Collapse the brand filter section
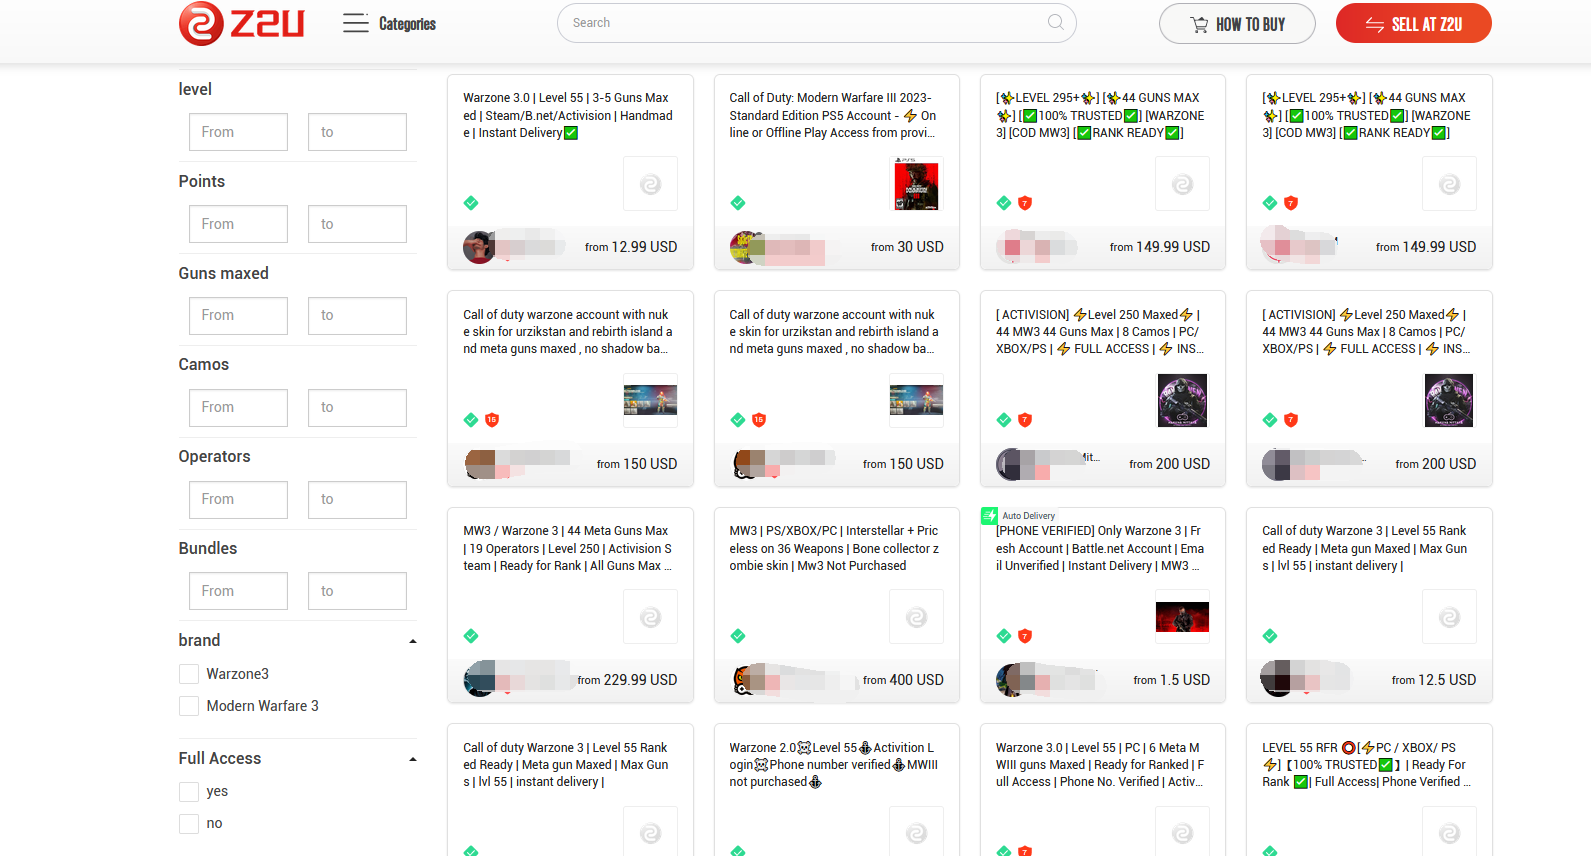 [412, 641]
